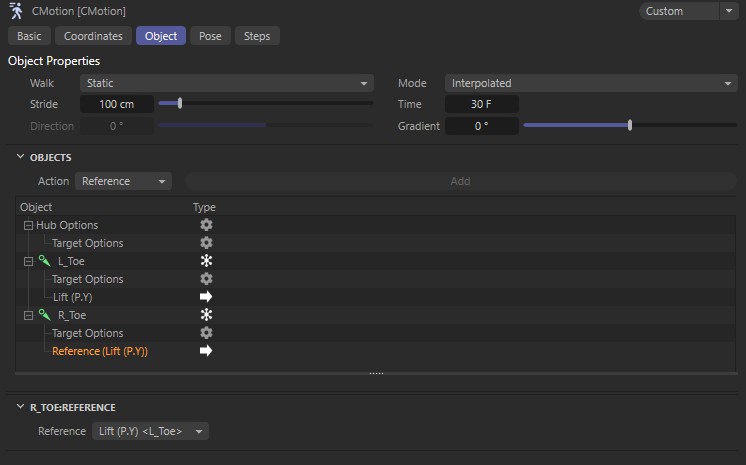Click arrow icon in Reference (Lift (P.Y)) row

[206, 351]
